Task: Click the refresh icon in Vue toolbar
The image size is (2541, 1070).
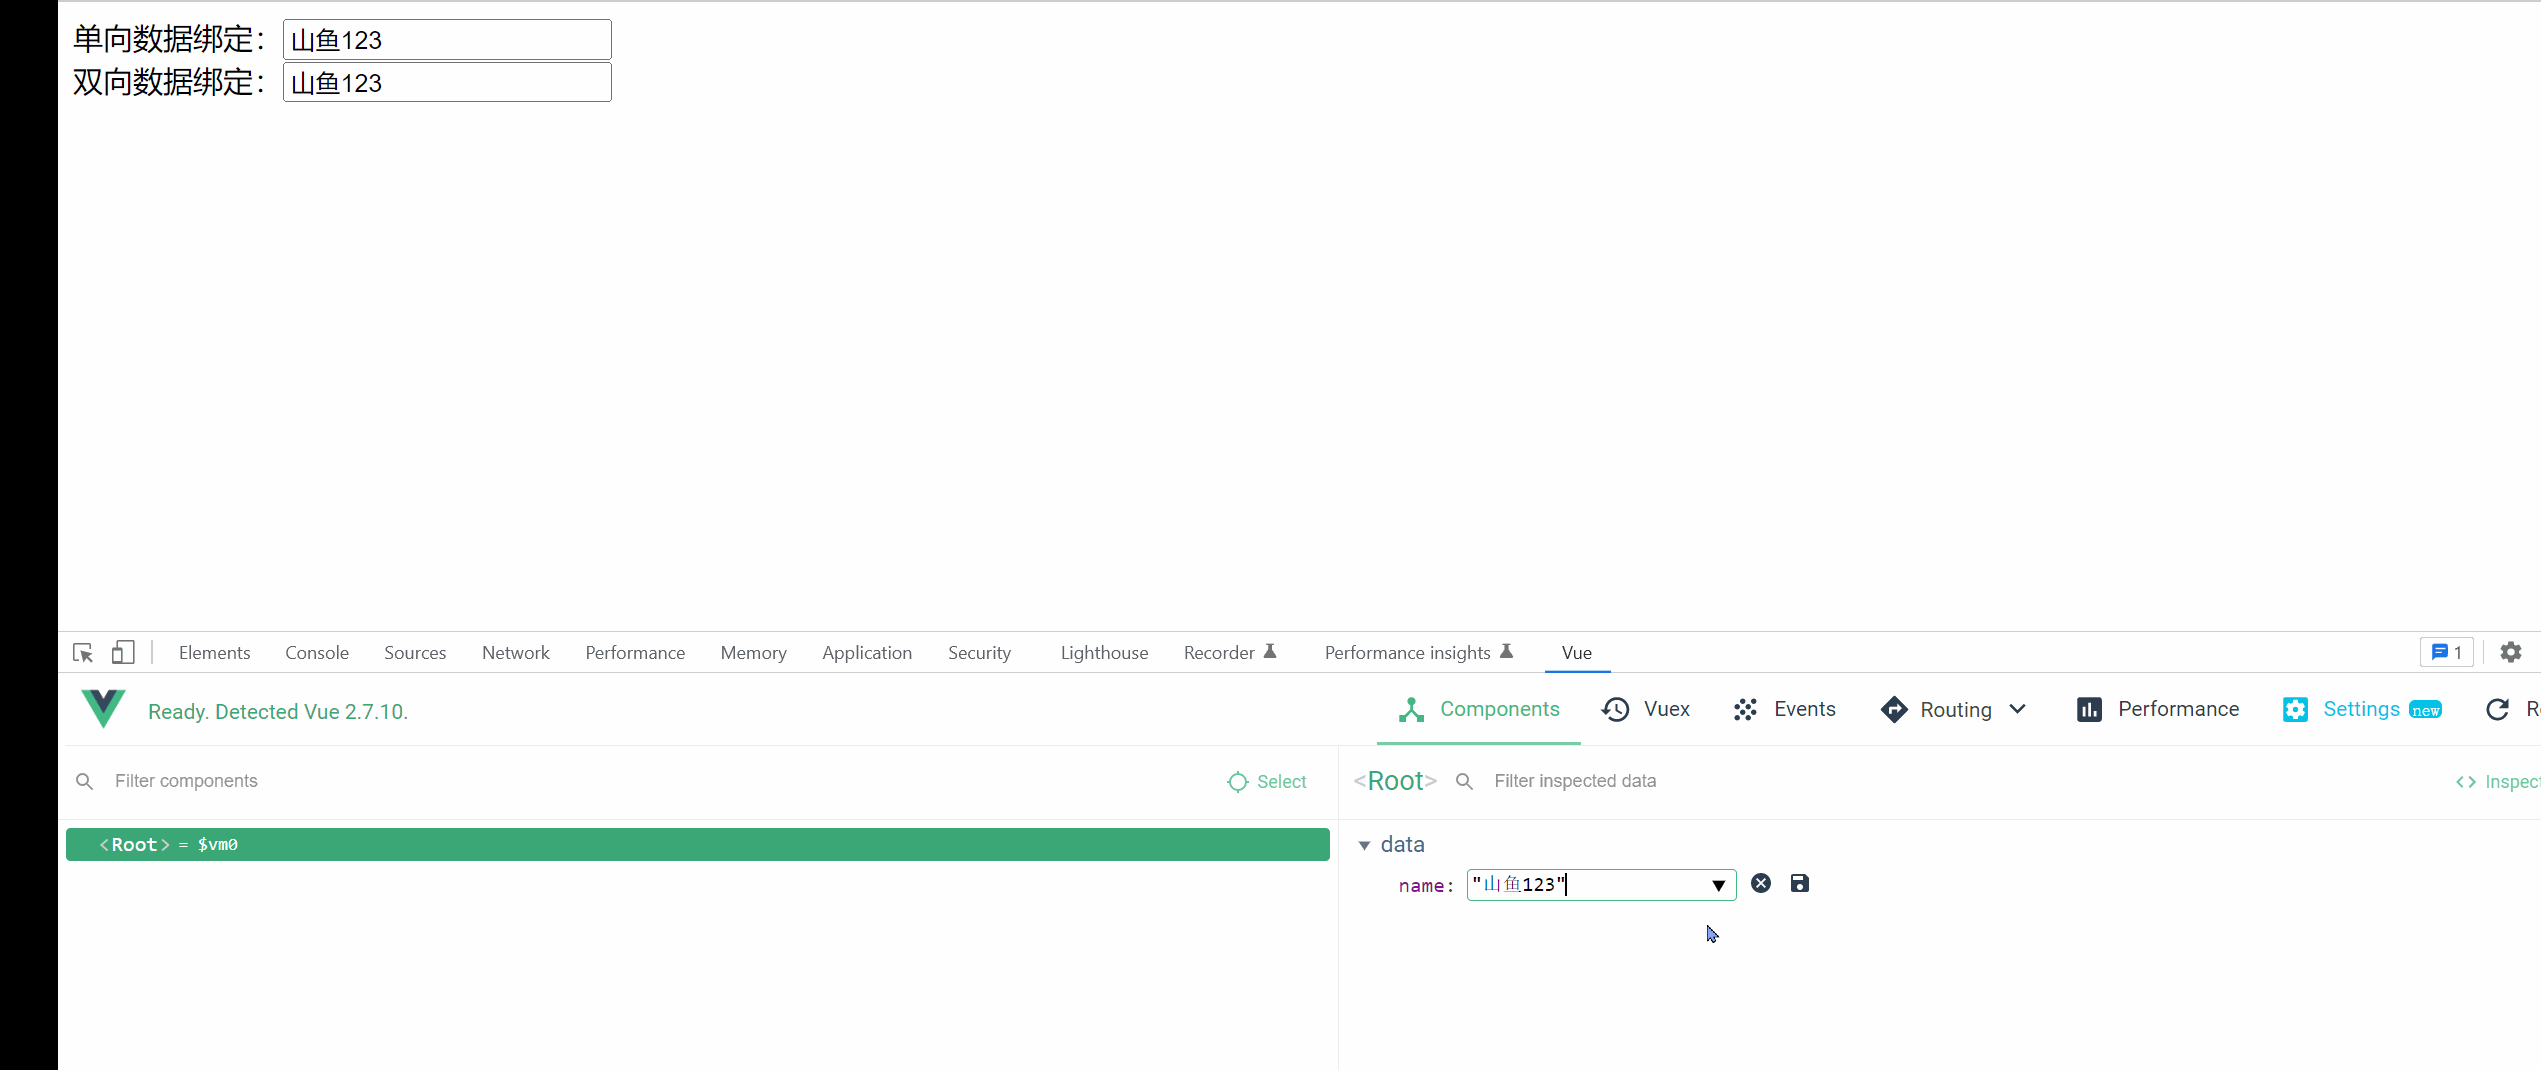Action: click(2497, 710)
